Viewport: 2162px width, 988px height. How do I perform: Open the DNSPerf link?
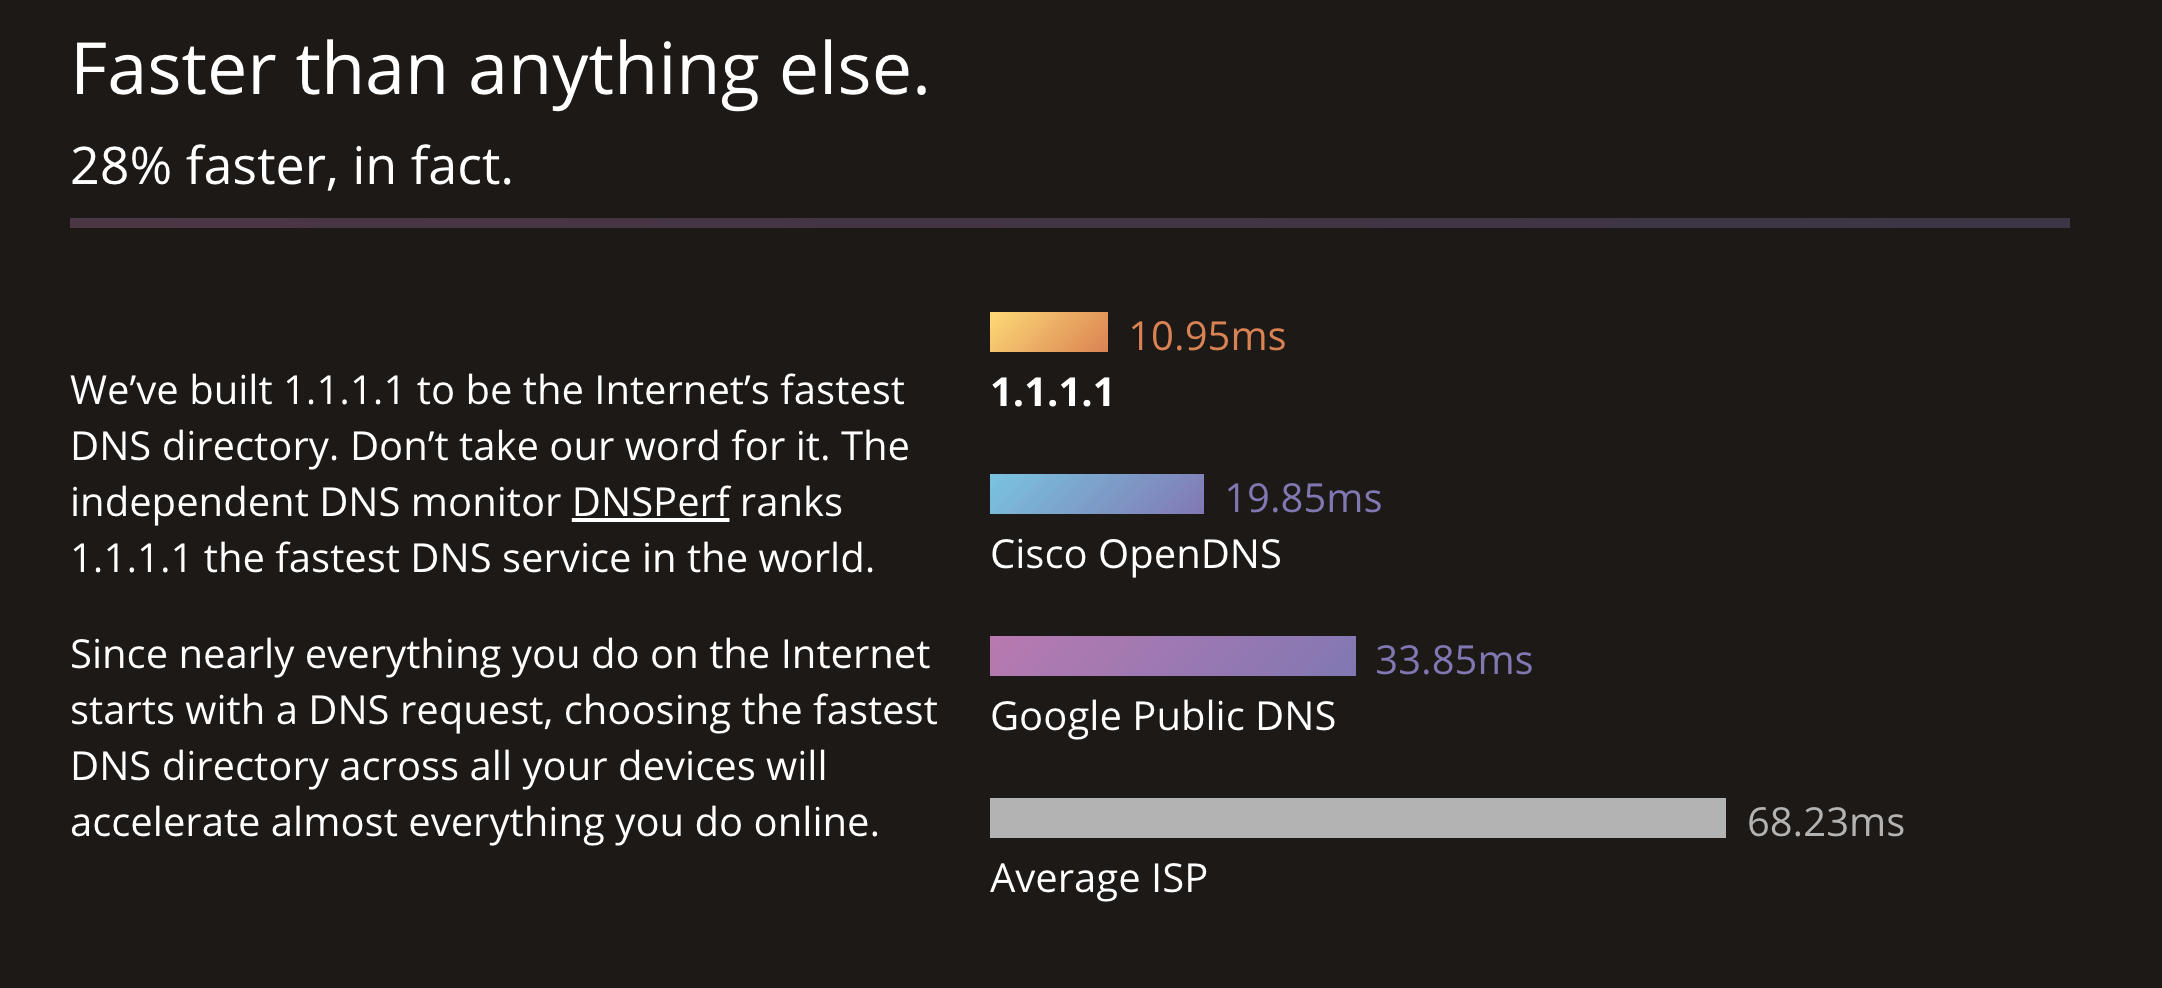tap(651, 502)
